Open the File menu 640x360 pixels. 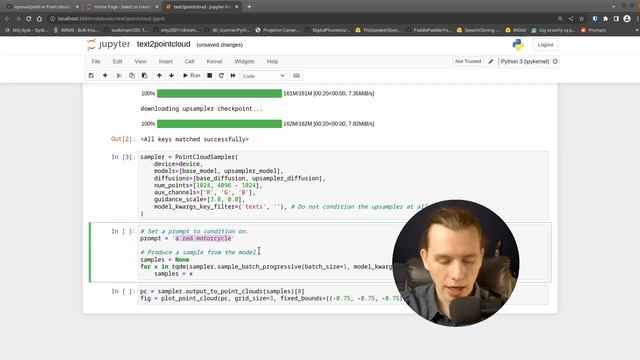tap(96, 61)
